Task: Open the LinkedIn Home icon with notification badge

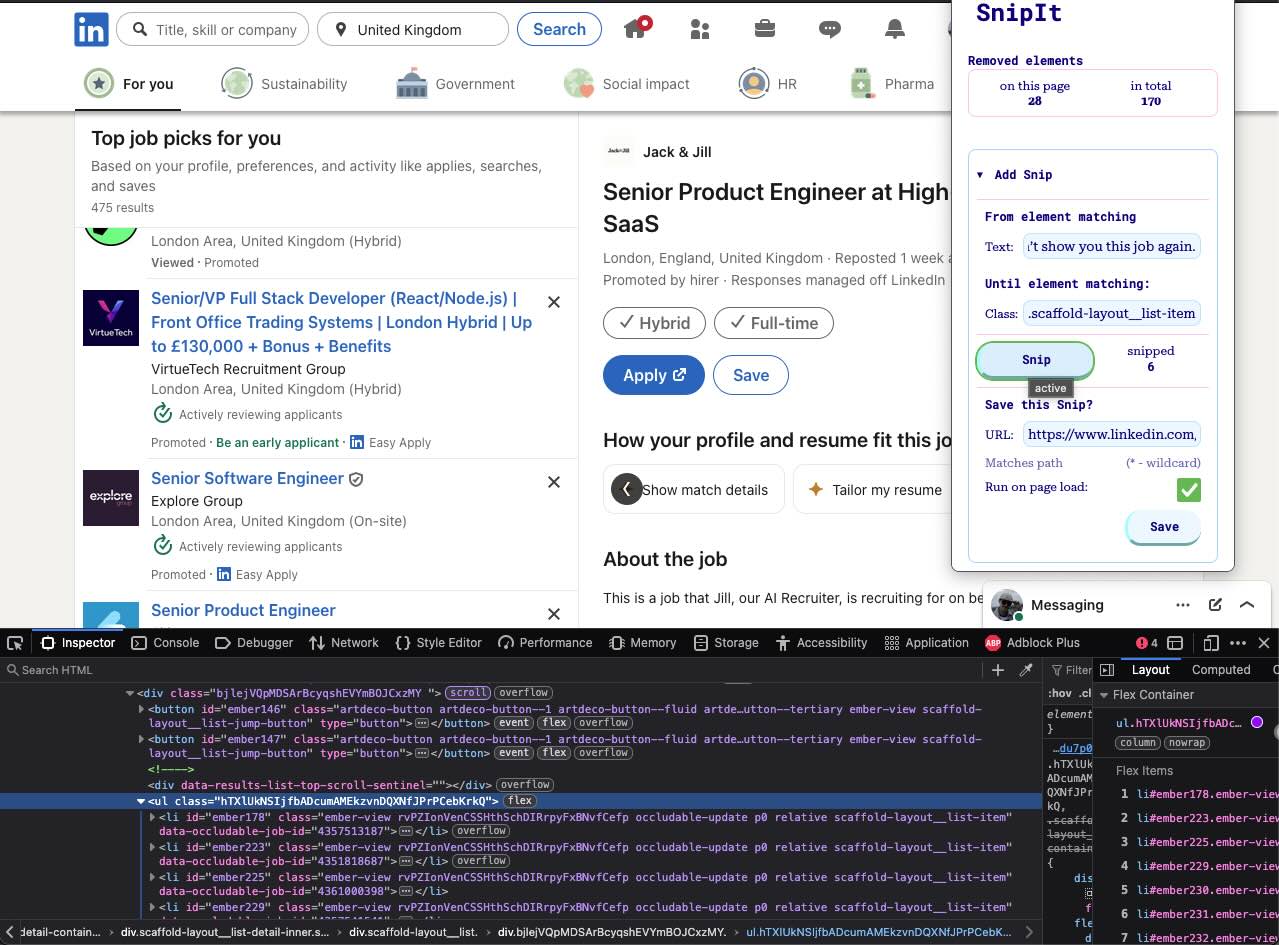Action: tap(635, 29)
